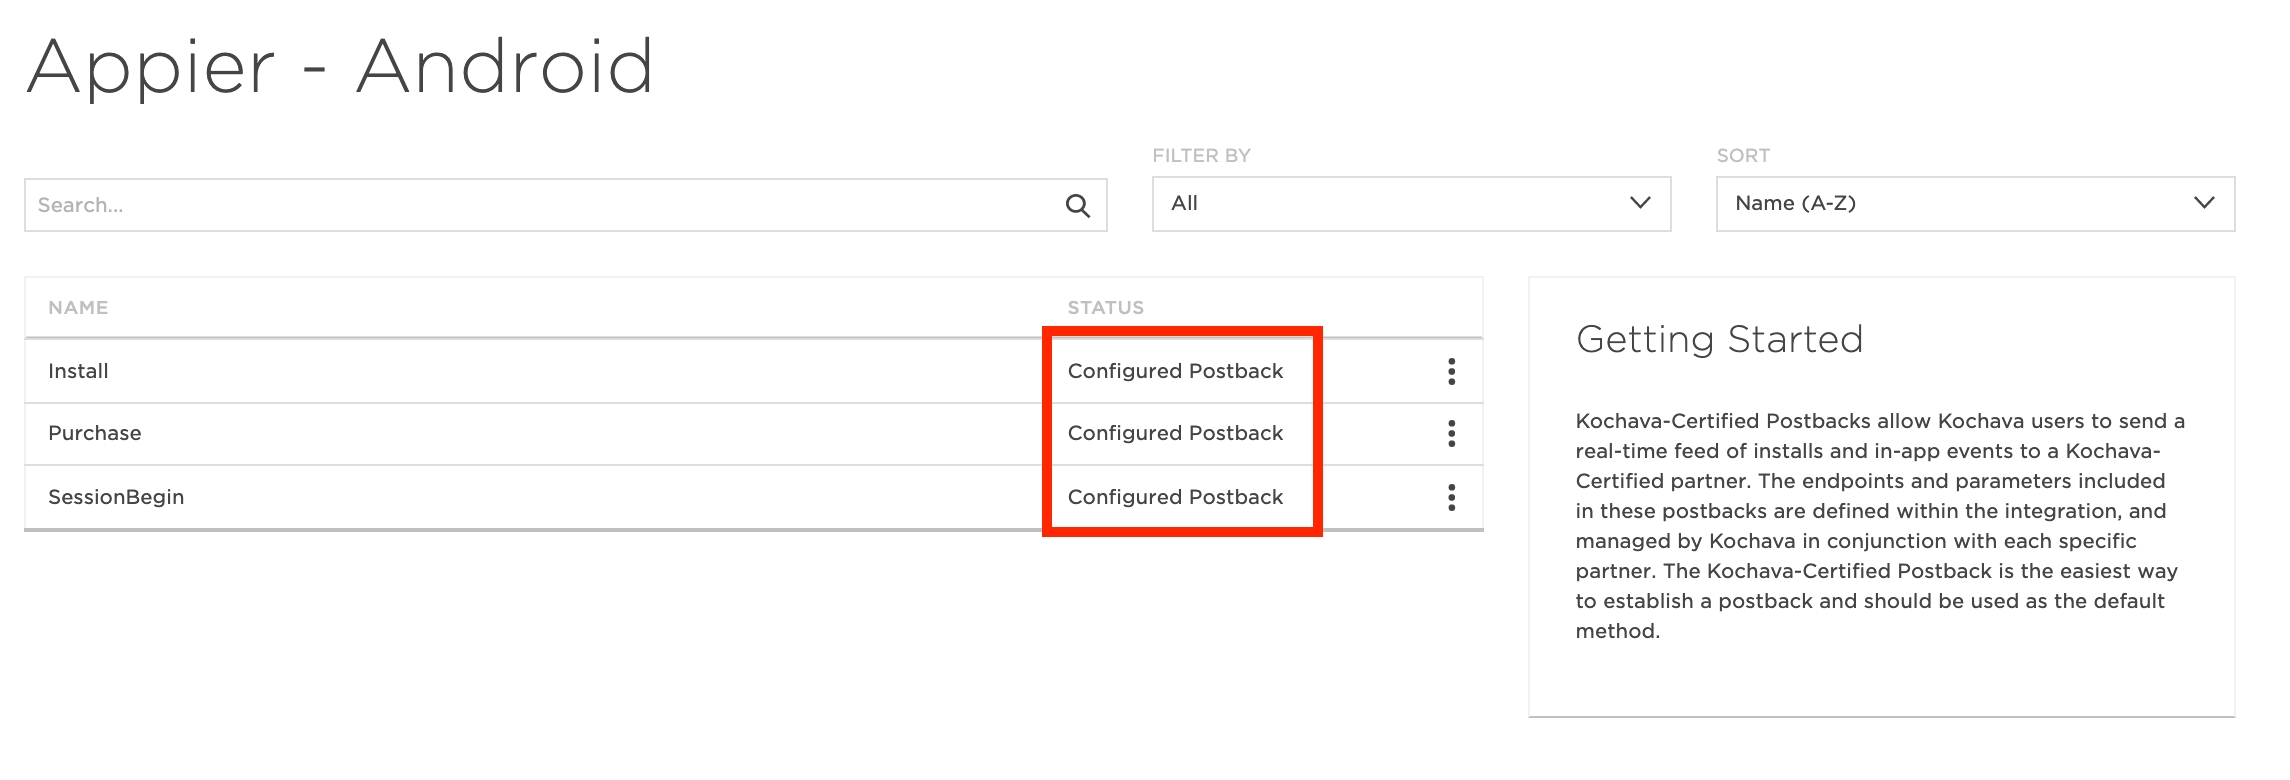Open the Filter By 'All' dropdown
This screenshot has width=2290, height=780.
(x=1410, y=204)
